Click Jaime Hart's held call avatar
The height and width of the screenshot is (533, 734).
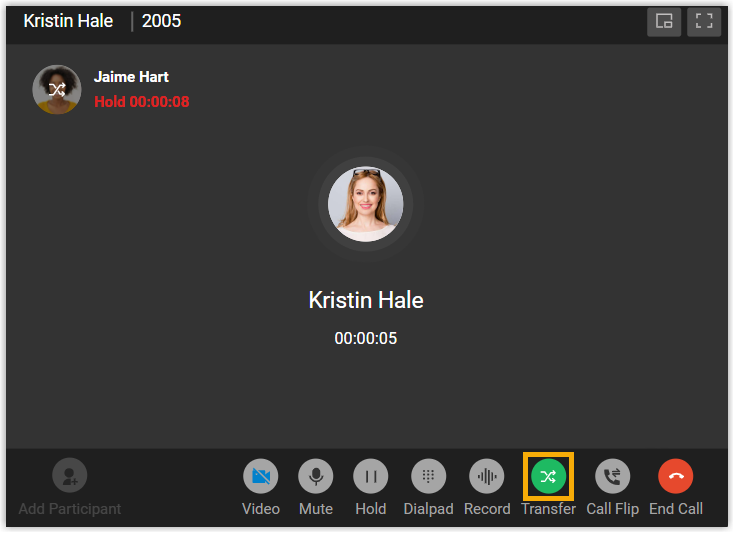coord(57,89)
